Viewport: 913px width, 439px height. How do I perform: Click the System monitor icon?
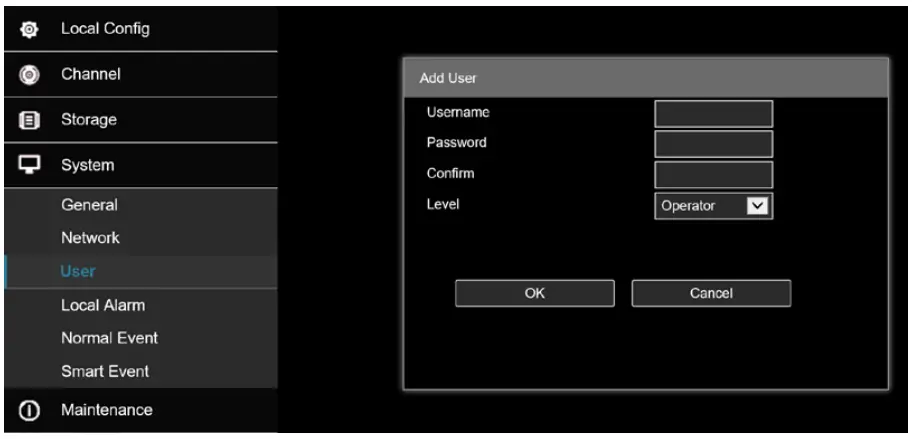pos(29,165)
